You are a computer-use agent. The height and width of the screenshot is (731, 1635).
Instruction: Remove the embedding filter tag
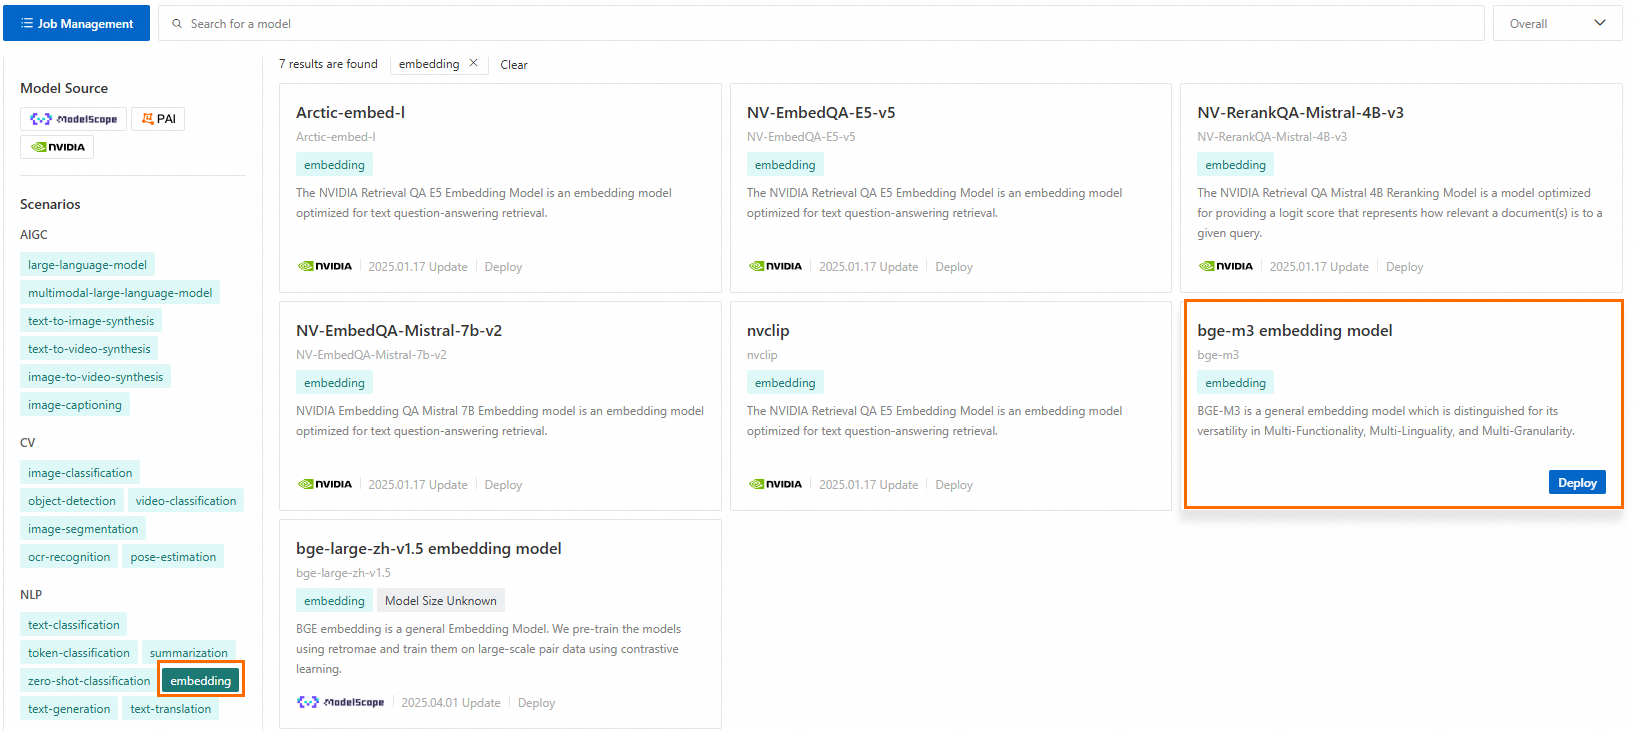click(x=473, y=63)
